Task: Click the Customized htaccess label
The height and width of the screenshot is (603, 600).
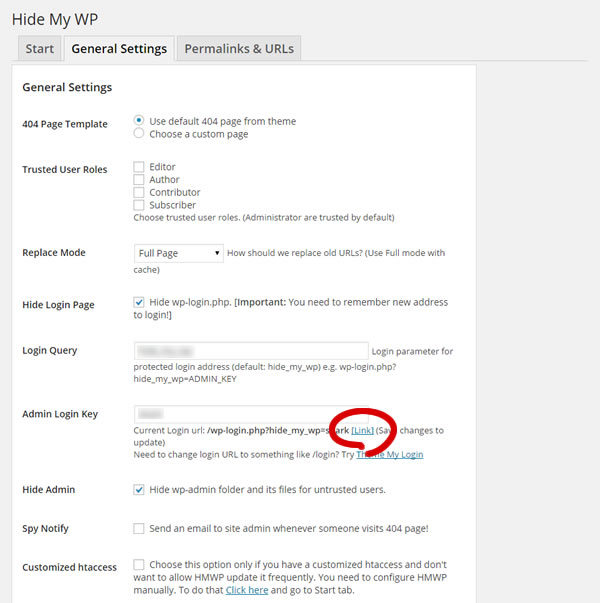Action: tap(69, 567)
